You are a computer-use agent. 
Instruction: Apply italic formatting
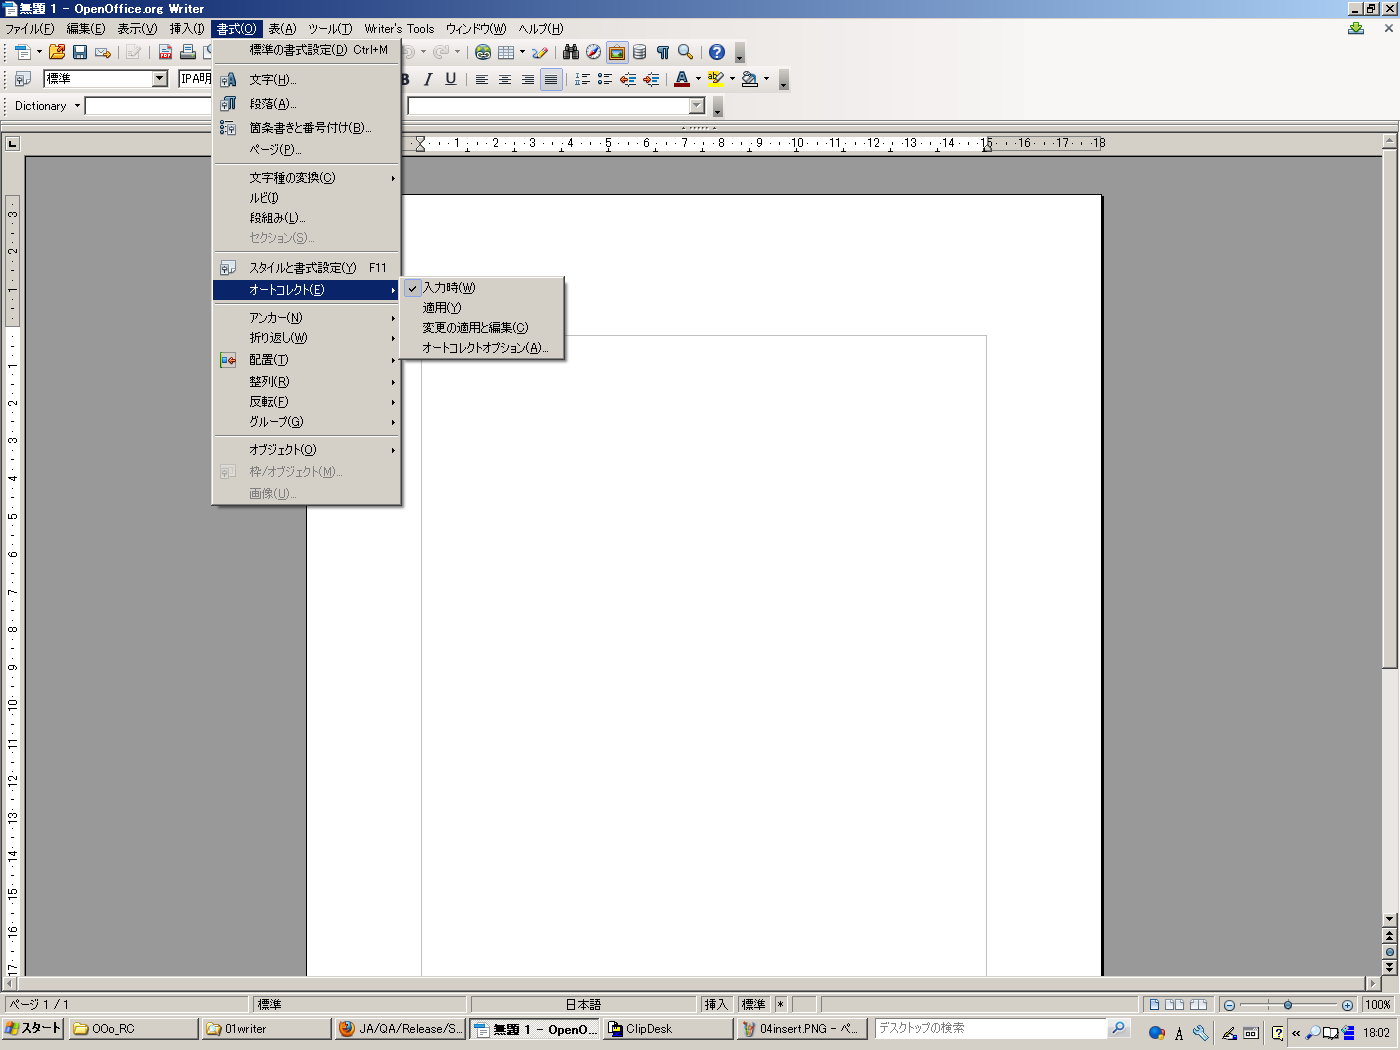pyautogui.click(x=428, y=79)
